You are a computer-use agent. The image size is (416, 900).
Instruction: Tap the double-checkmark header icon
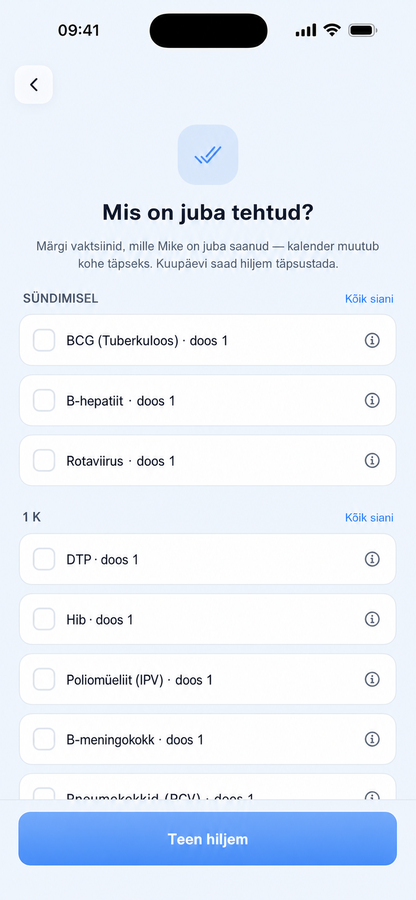208,155
